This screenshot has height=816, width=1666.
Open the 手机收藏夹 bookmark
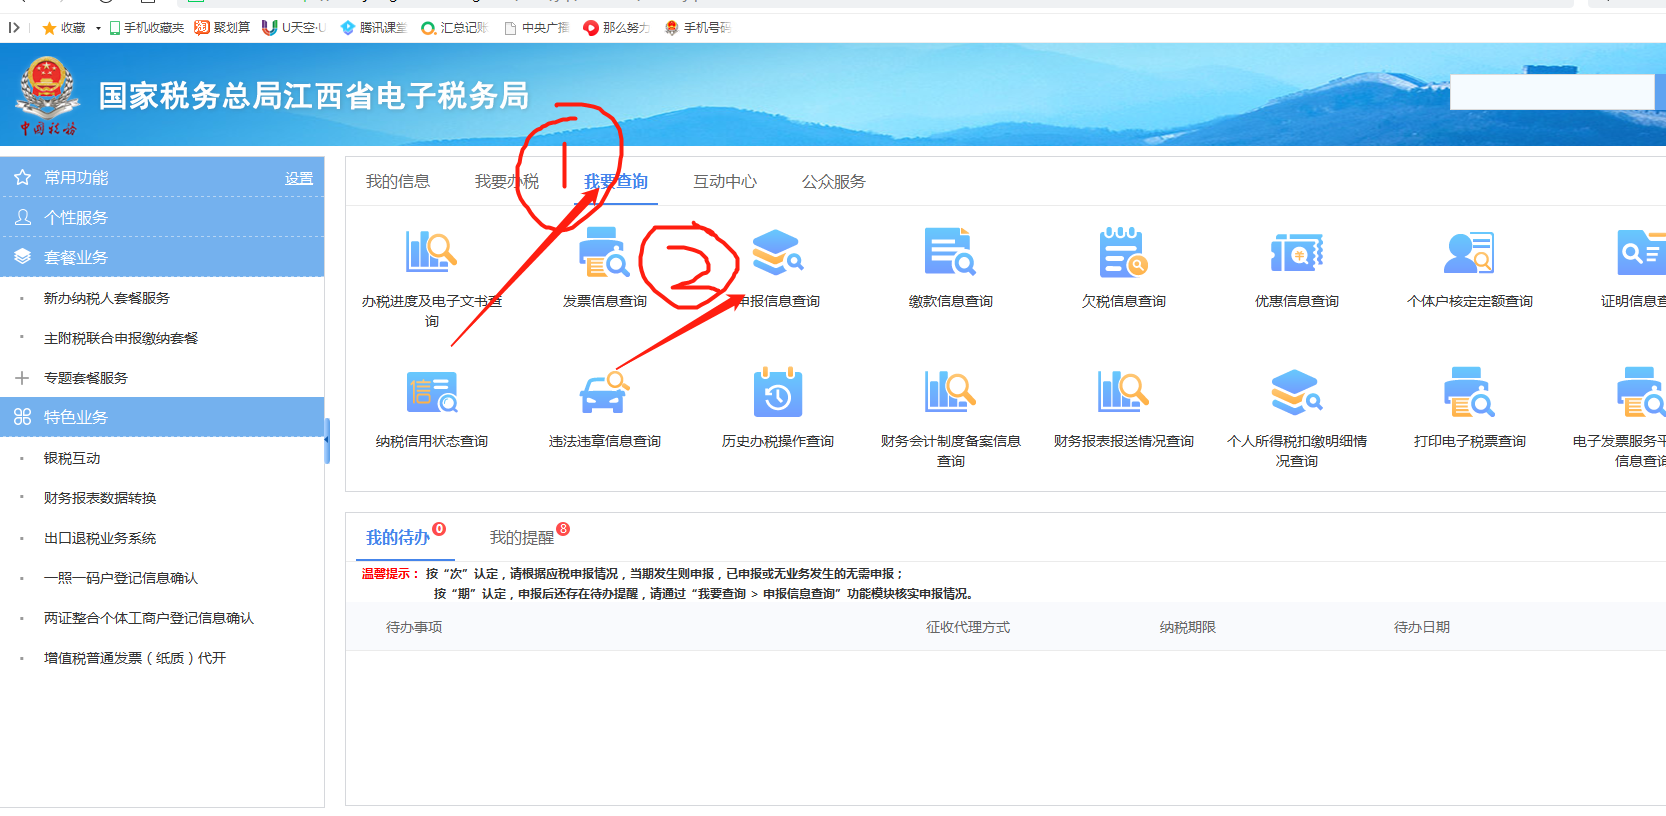click(x=146, y=28)
